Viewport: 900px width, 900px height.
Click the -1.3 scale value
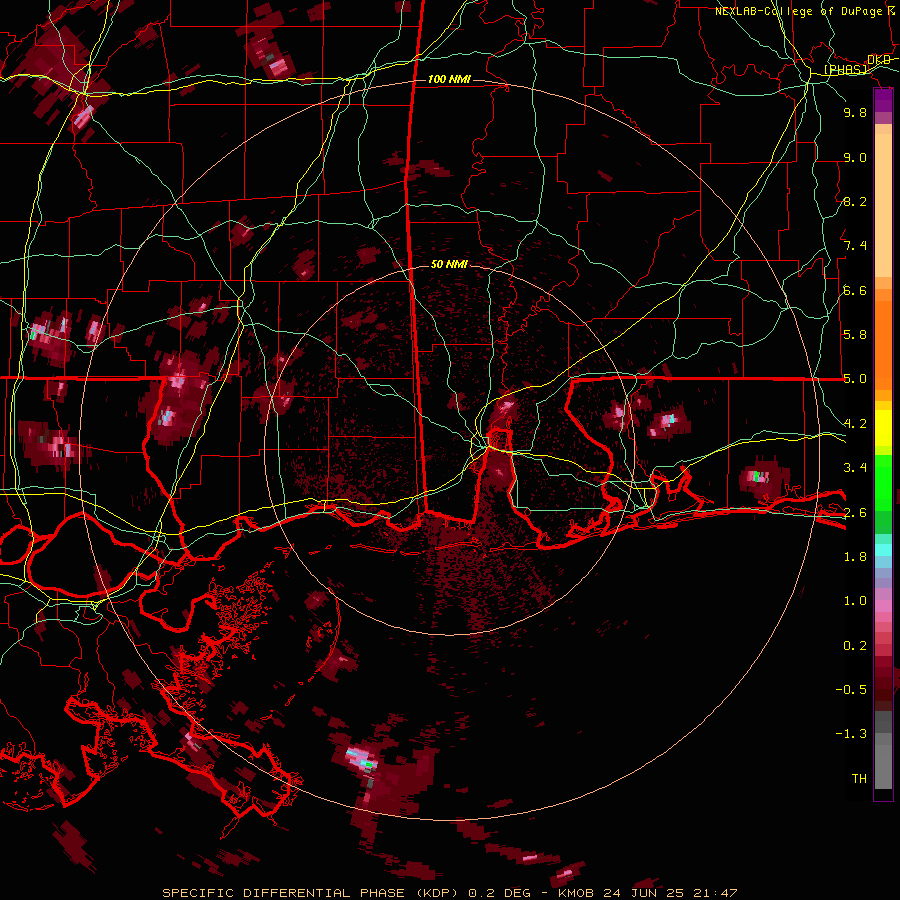point(851,734)
